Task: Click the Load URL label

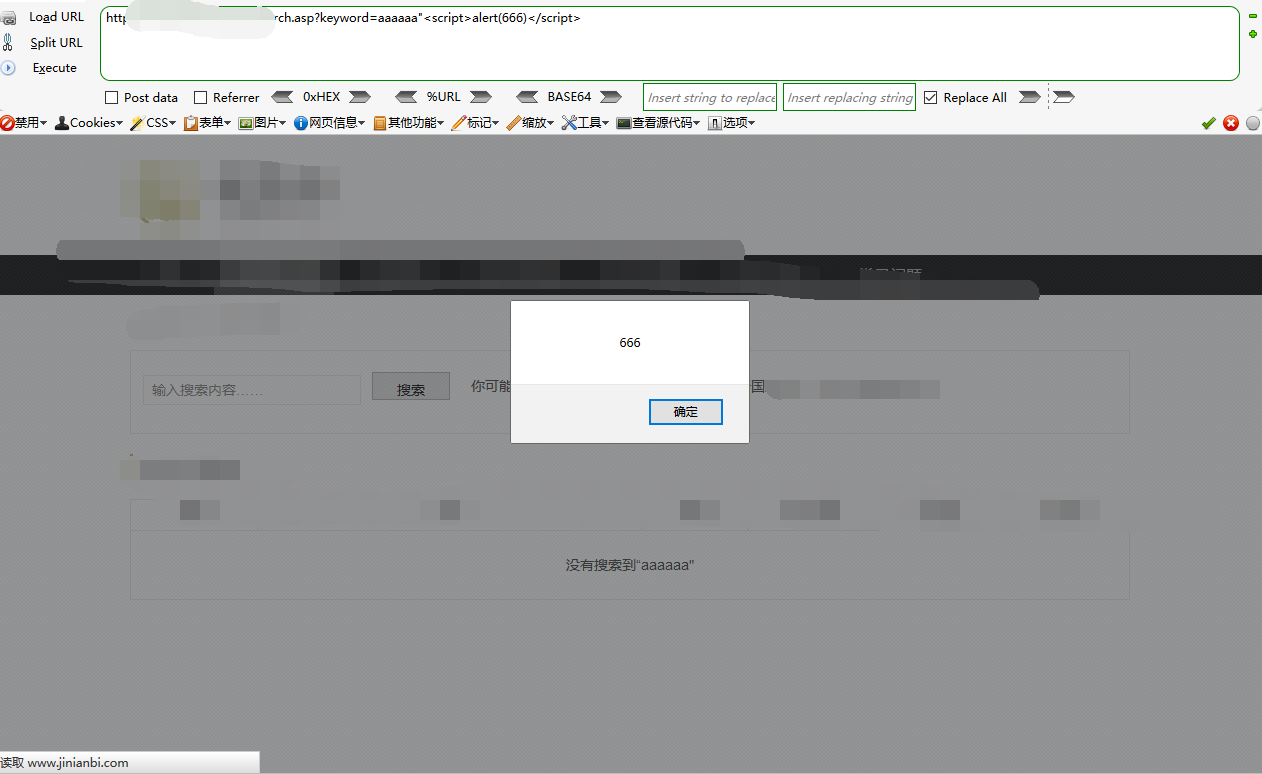Action: [56, 17]
